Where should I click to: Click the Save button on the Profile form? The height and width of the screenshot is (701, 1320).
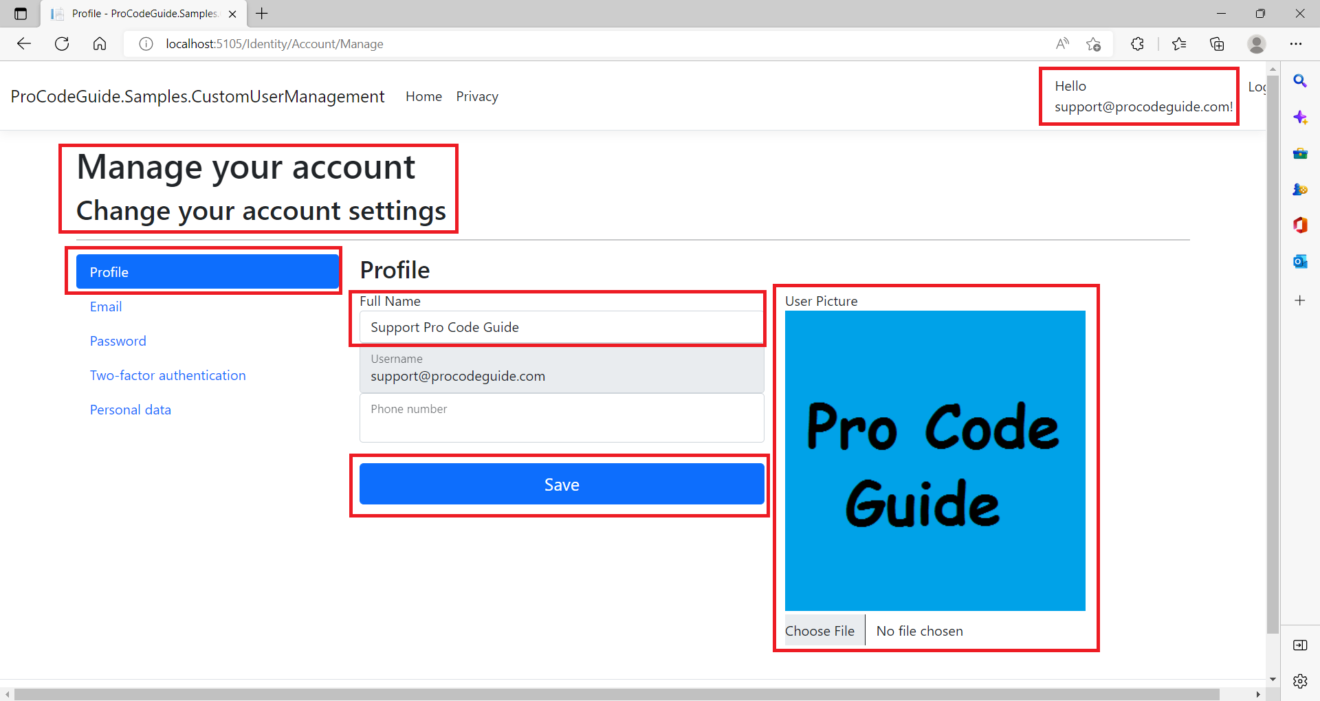point(561,484)
